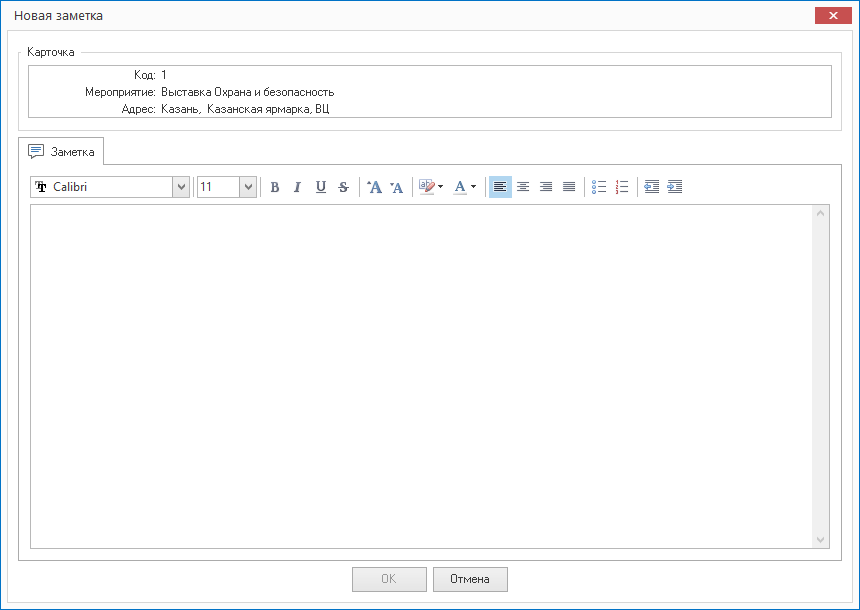
Task: Click the Карточка group title
Action: (51, 52)
